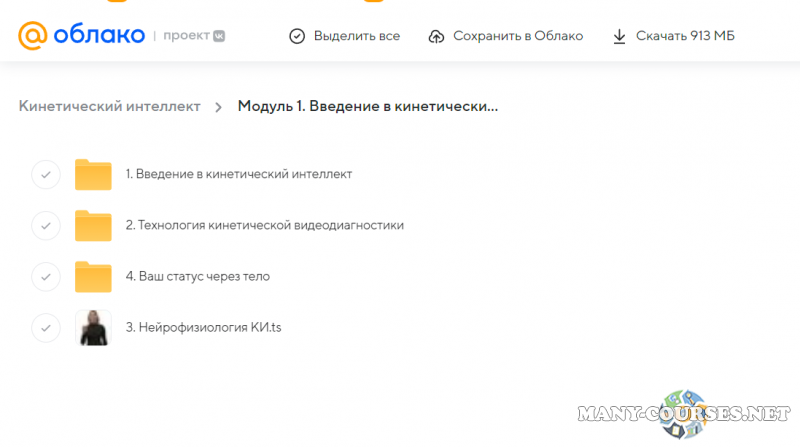Click the cloud upload icon
Viewport: 800px width, 447px height.
click(x=436, y=36)
